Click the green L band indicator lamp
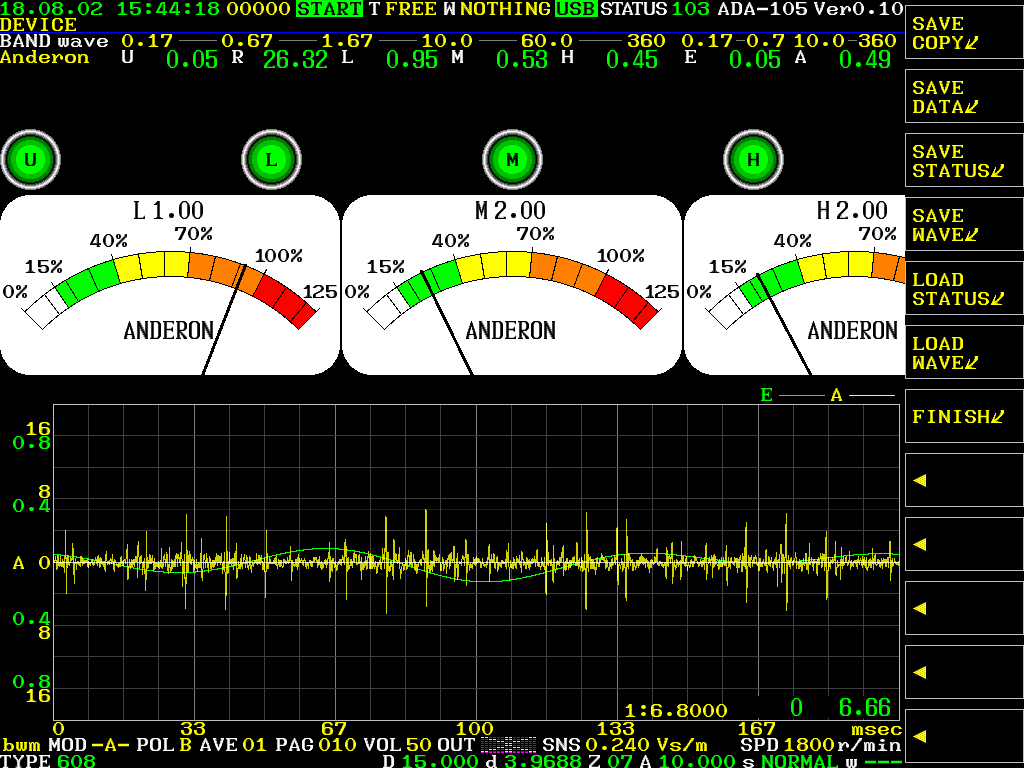 pos(271,159)
